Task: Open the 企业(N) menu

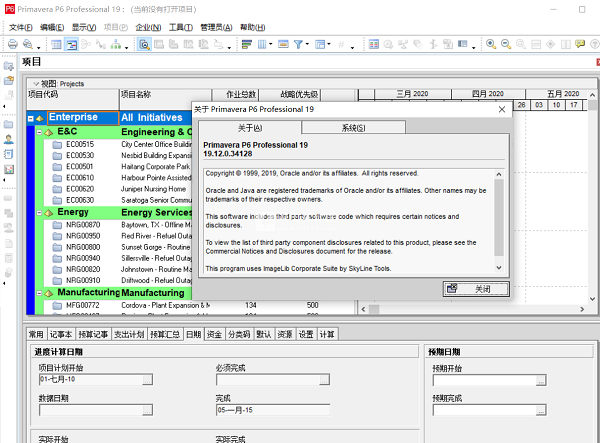Action: (148, 27)
